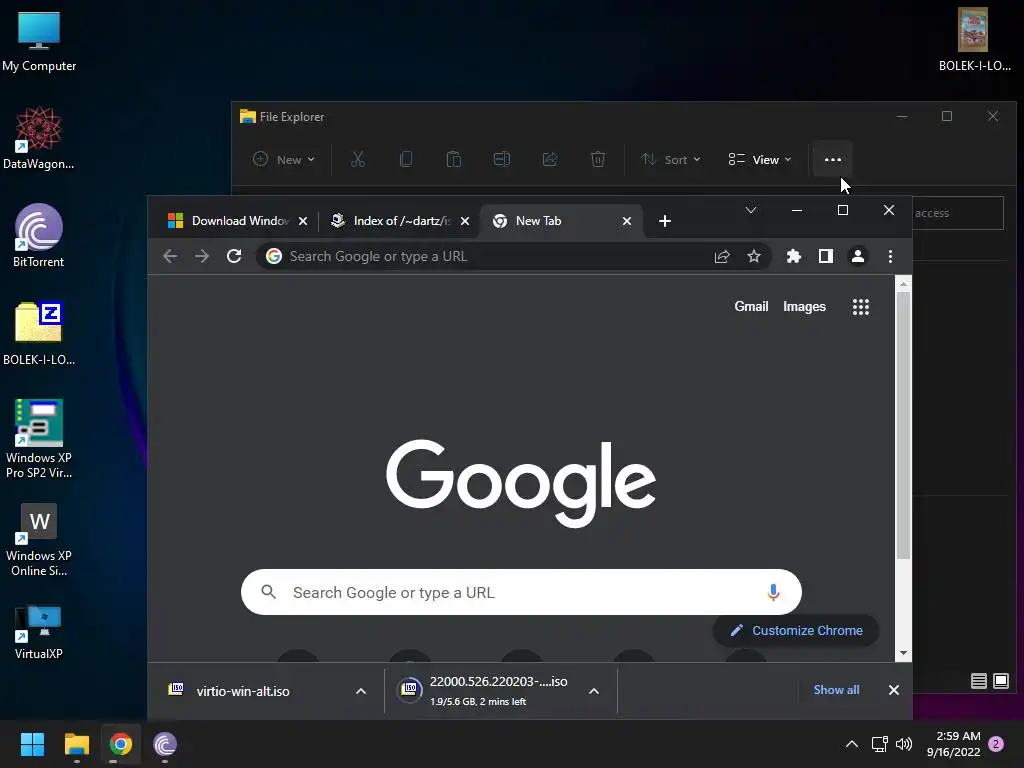Image resolution: width=1024 pixels, height=768 pixels.
Task: Click the BitTorrent taskbar icon
Action: coord(165,744)
